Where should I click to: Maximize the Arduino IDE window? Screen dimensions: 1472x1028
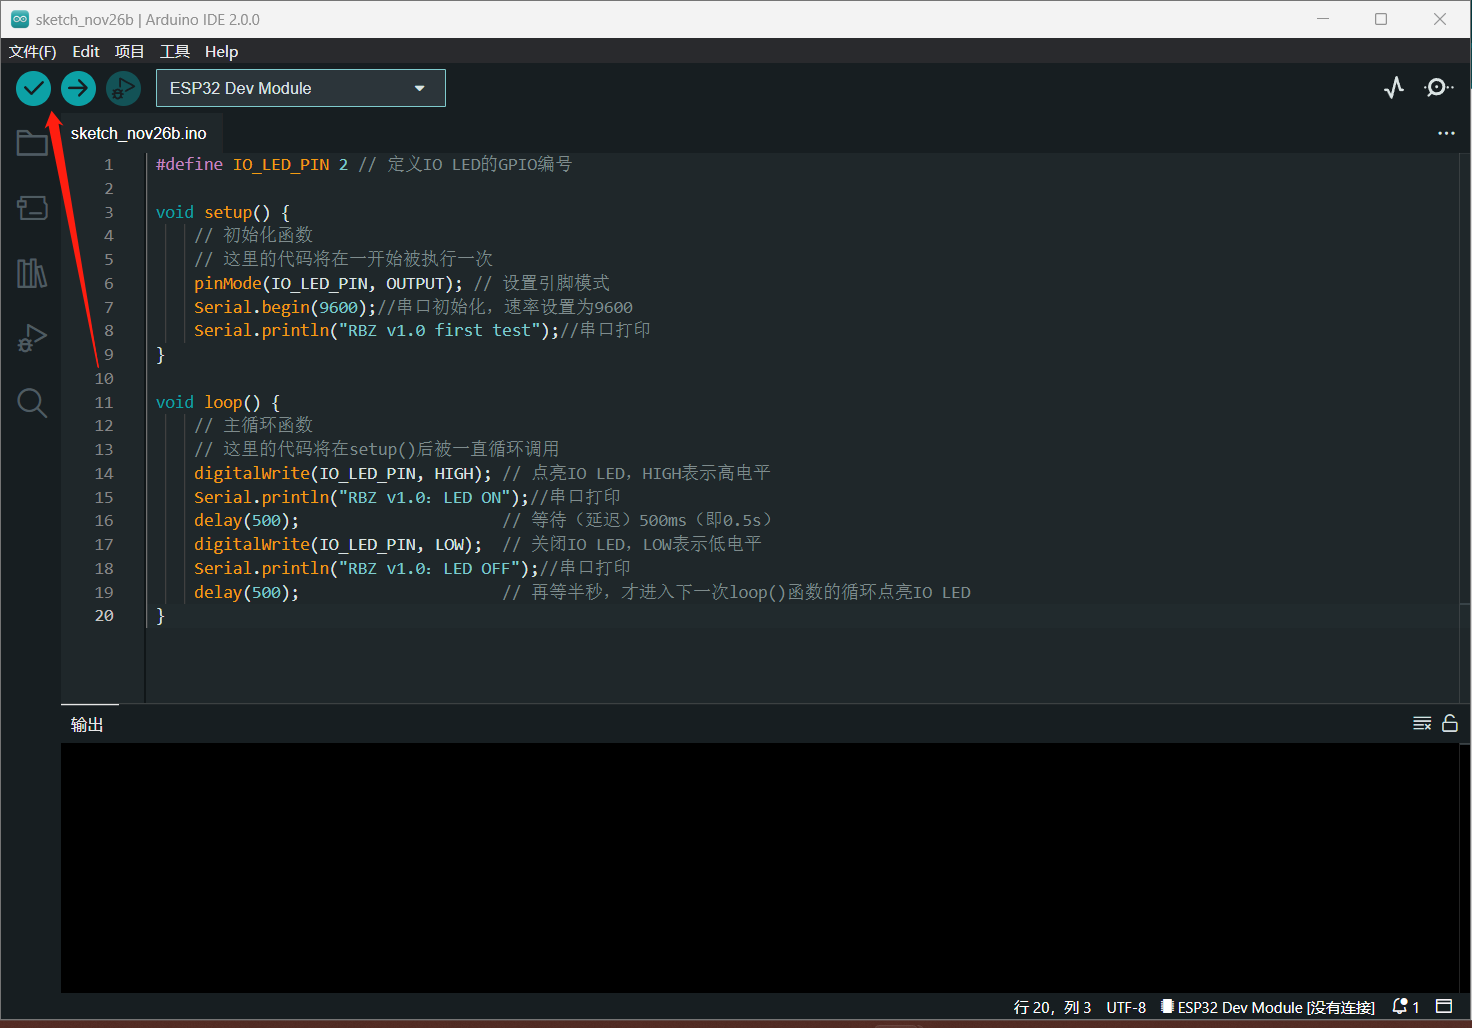pyautogui.click(x=1381, y=19)
